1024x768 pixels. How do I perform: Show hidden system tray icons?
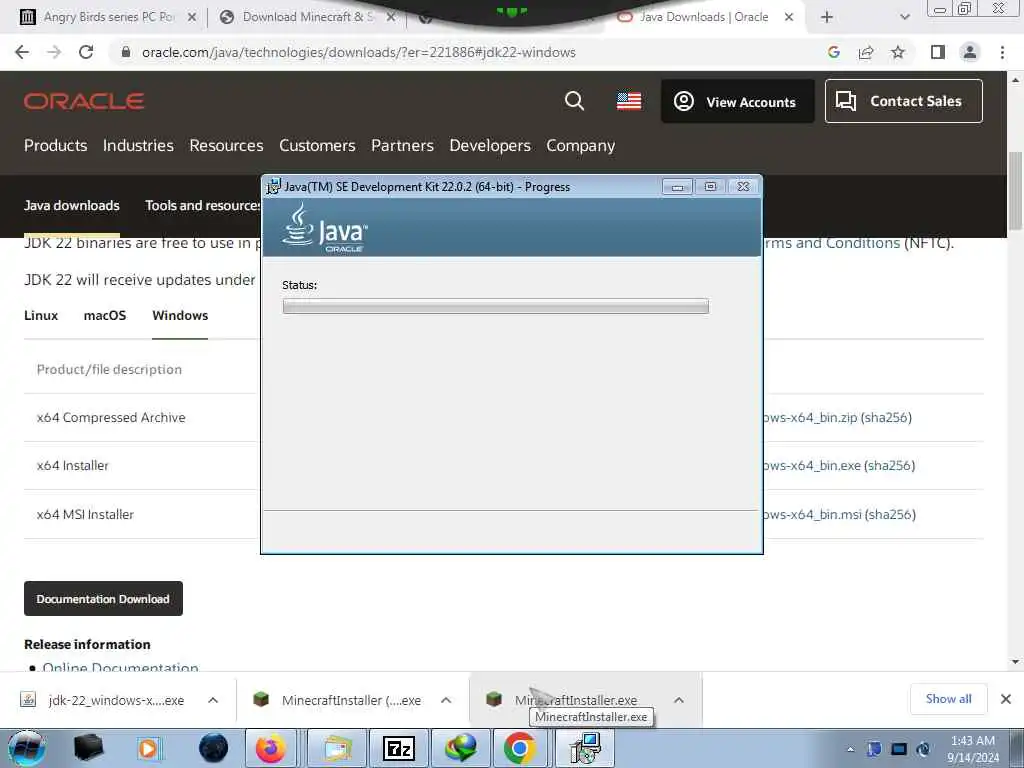[x=850, y=749]
